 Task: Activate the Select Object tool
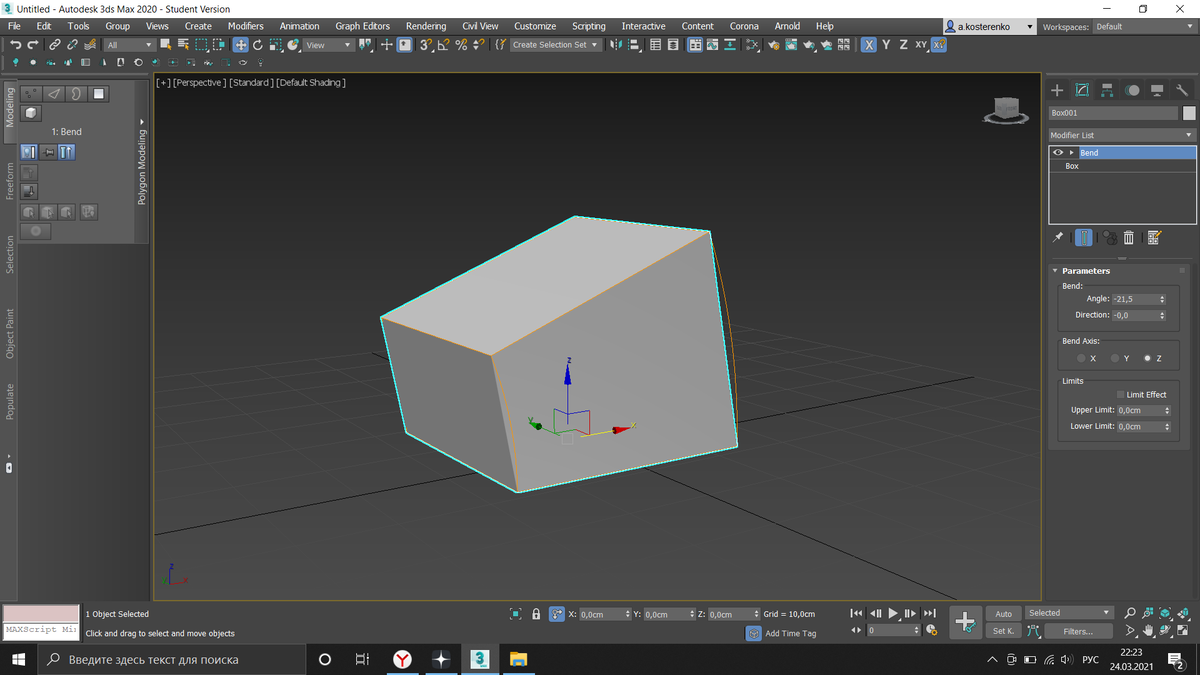(x=165, y=45)
